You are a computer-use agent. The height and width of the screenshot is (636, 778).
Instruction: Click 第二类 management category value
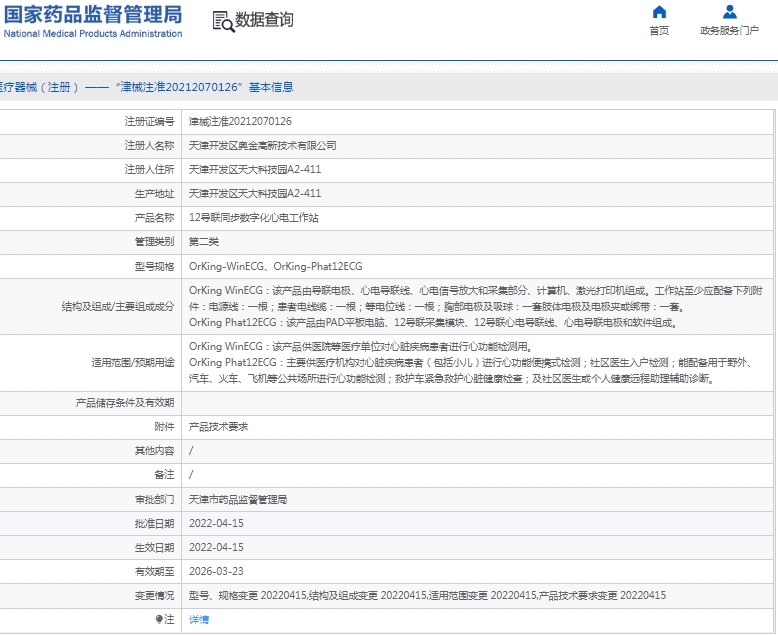[x=204, y=242]
